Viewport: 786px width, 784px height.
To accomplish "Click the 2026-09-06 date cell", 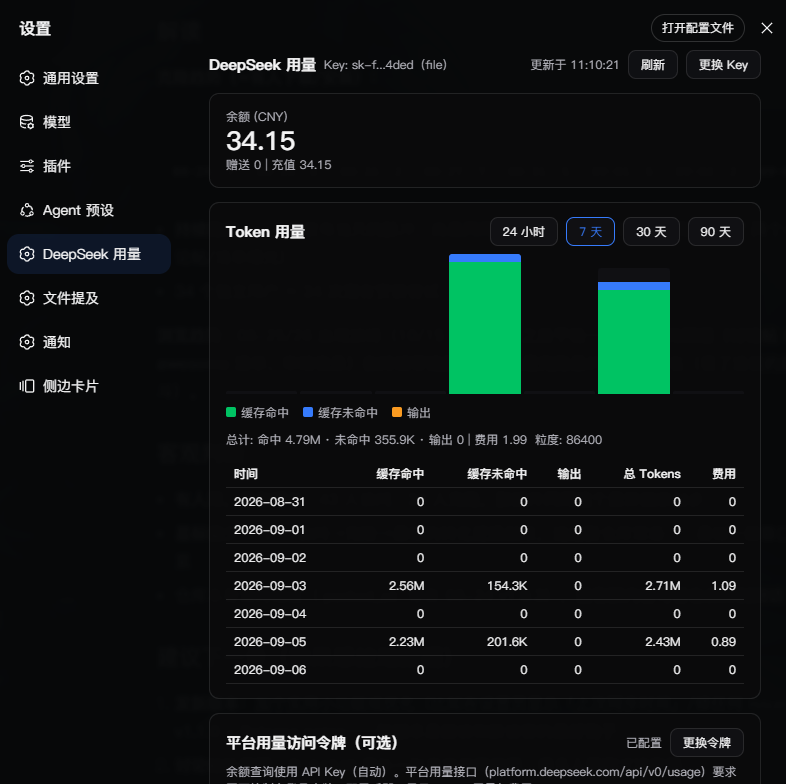I will (x=270, y=670).
